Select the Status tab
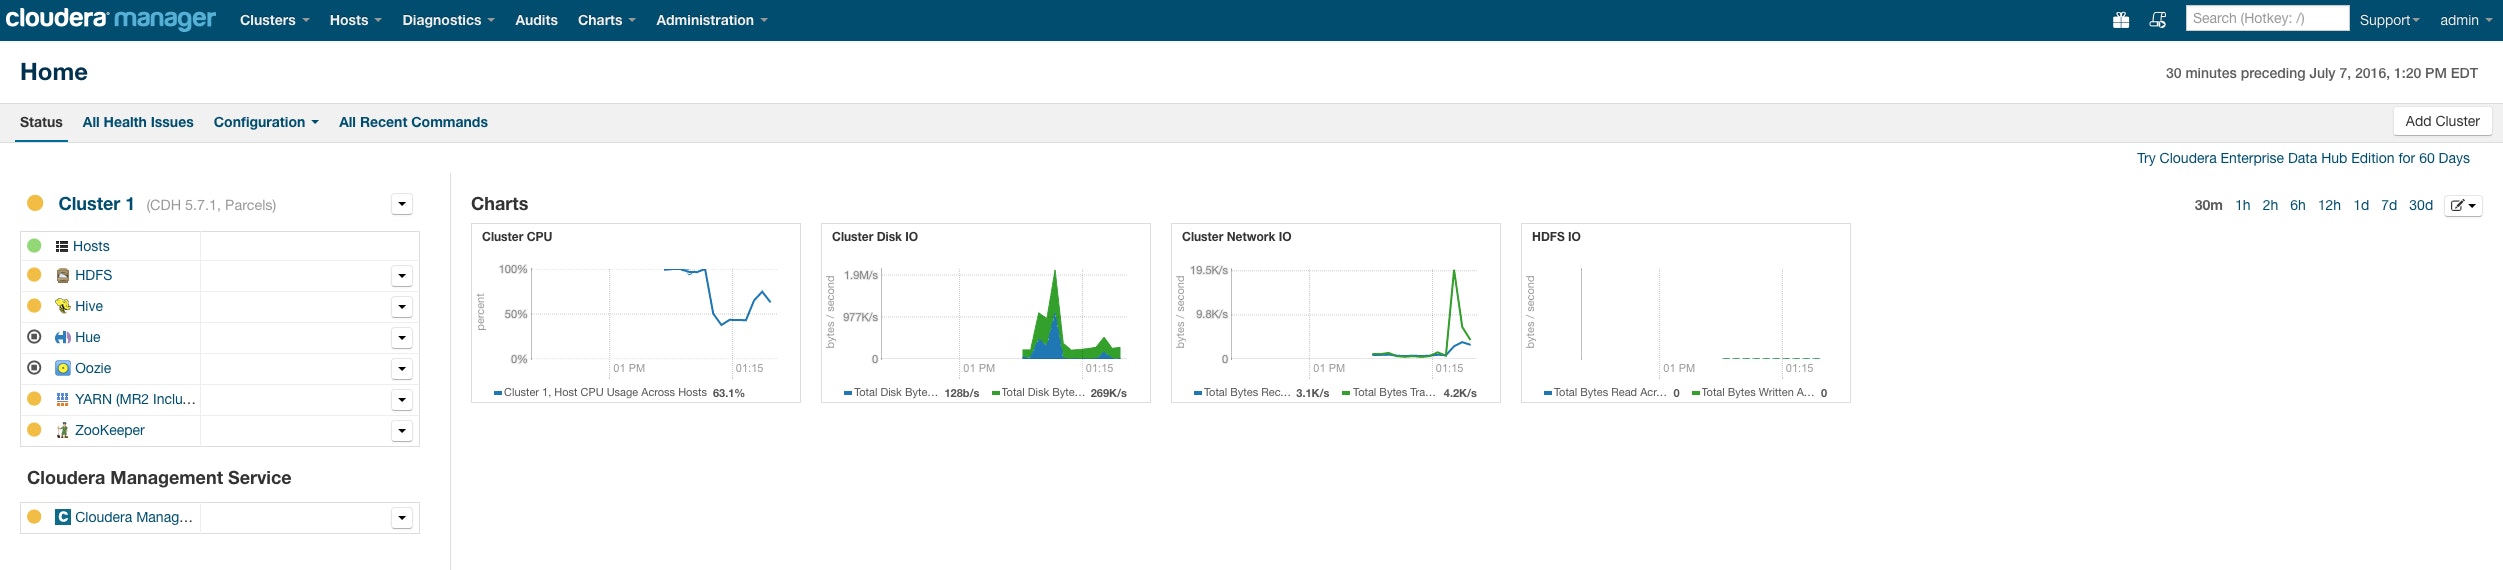This screenshot has width=2503, height=570. pos(41,122)
